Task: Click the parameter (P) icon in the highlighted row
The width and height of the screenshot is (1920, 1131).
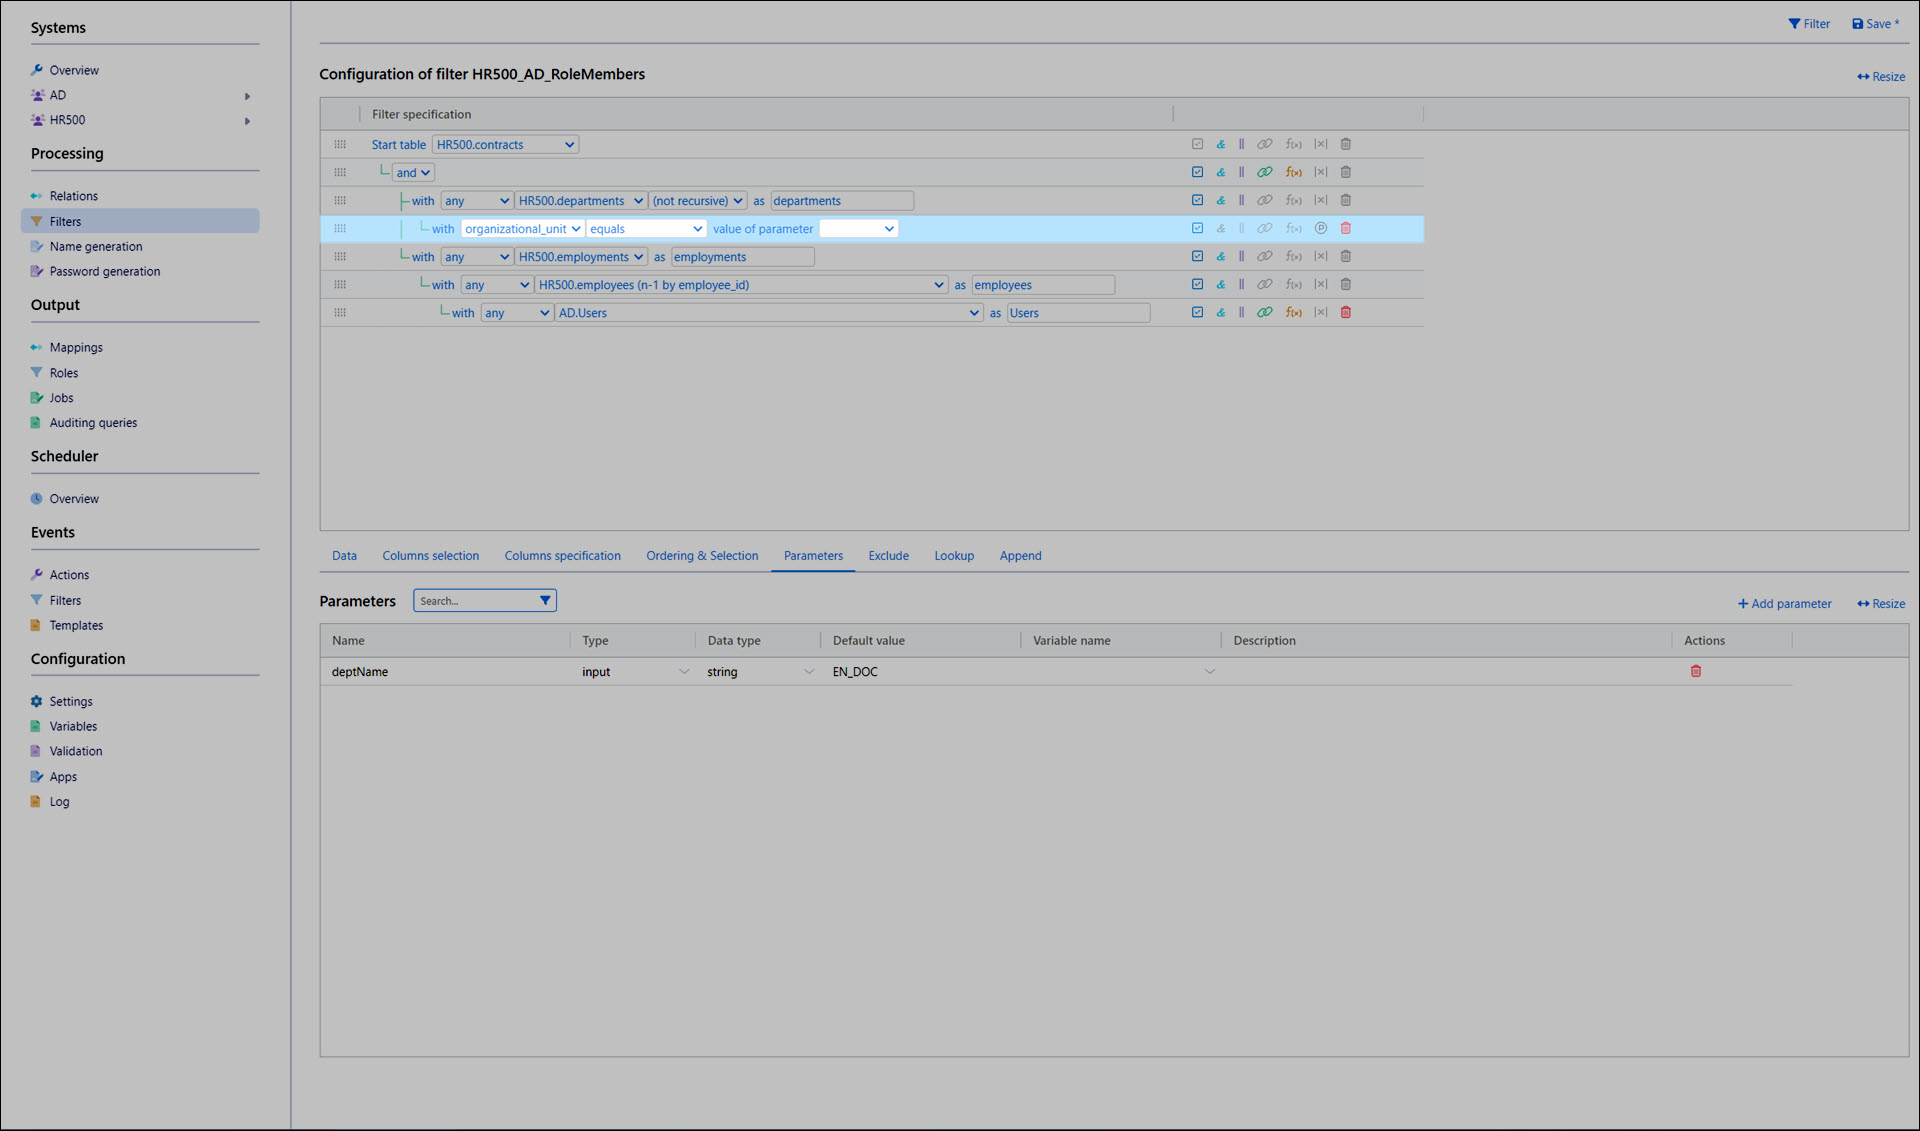Action: tap(1321, 229)
